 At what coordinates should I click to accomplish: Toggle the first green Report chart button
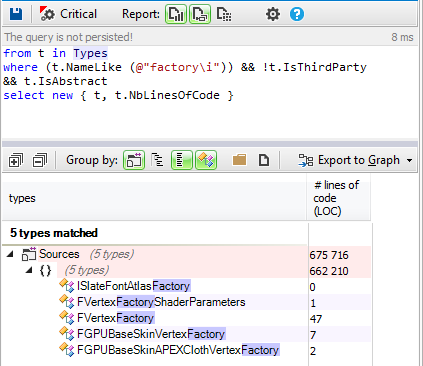click(176, 14)
